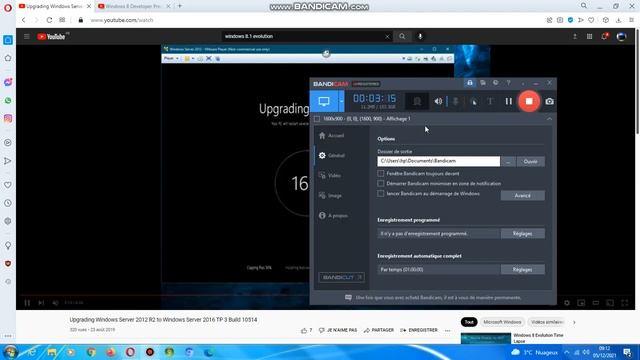The height and width of the screenshot is (360, 640).
Task: Open Réglages for Enregistrement programmé
Action: point(522,233)
